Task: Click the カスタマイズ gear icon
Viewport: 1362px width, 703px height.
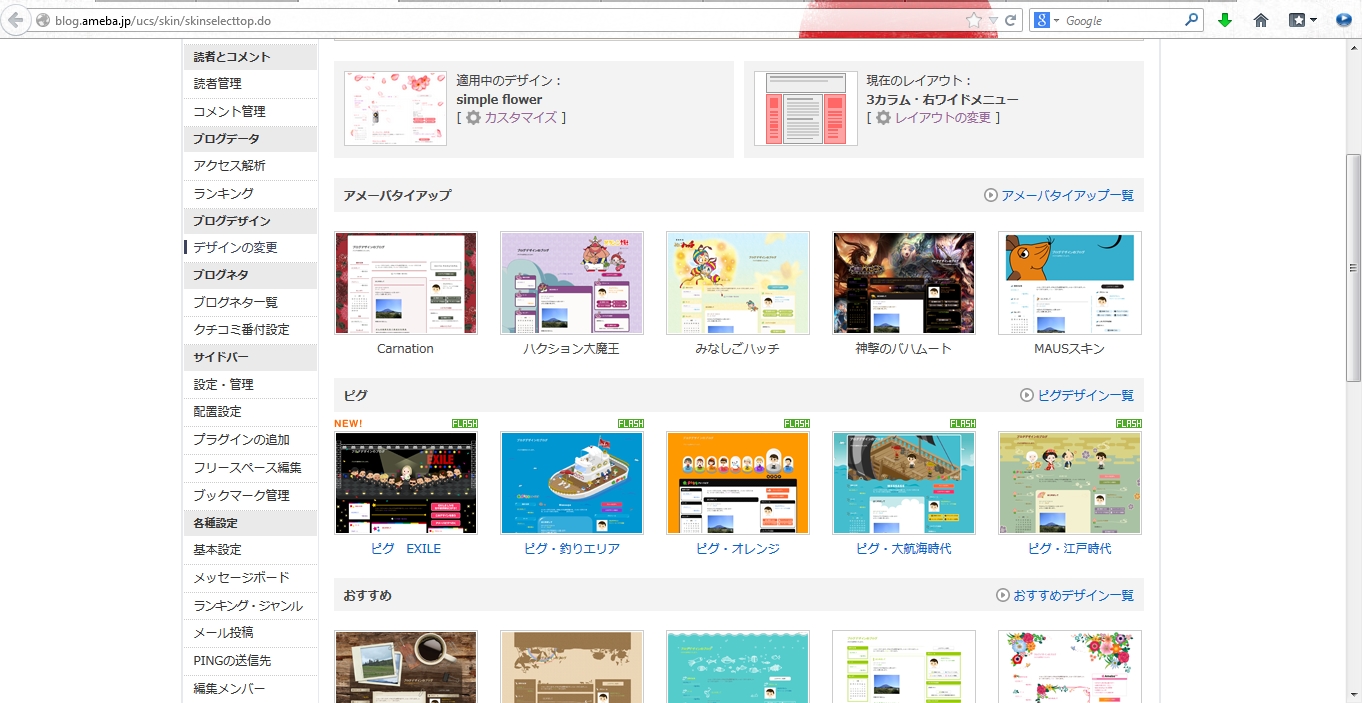Action: point(473,118)
